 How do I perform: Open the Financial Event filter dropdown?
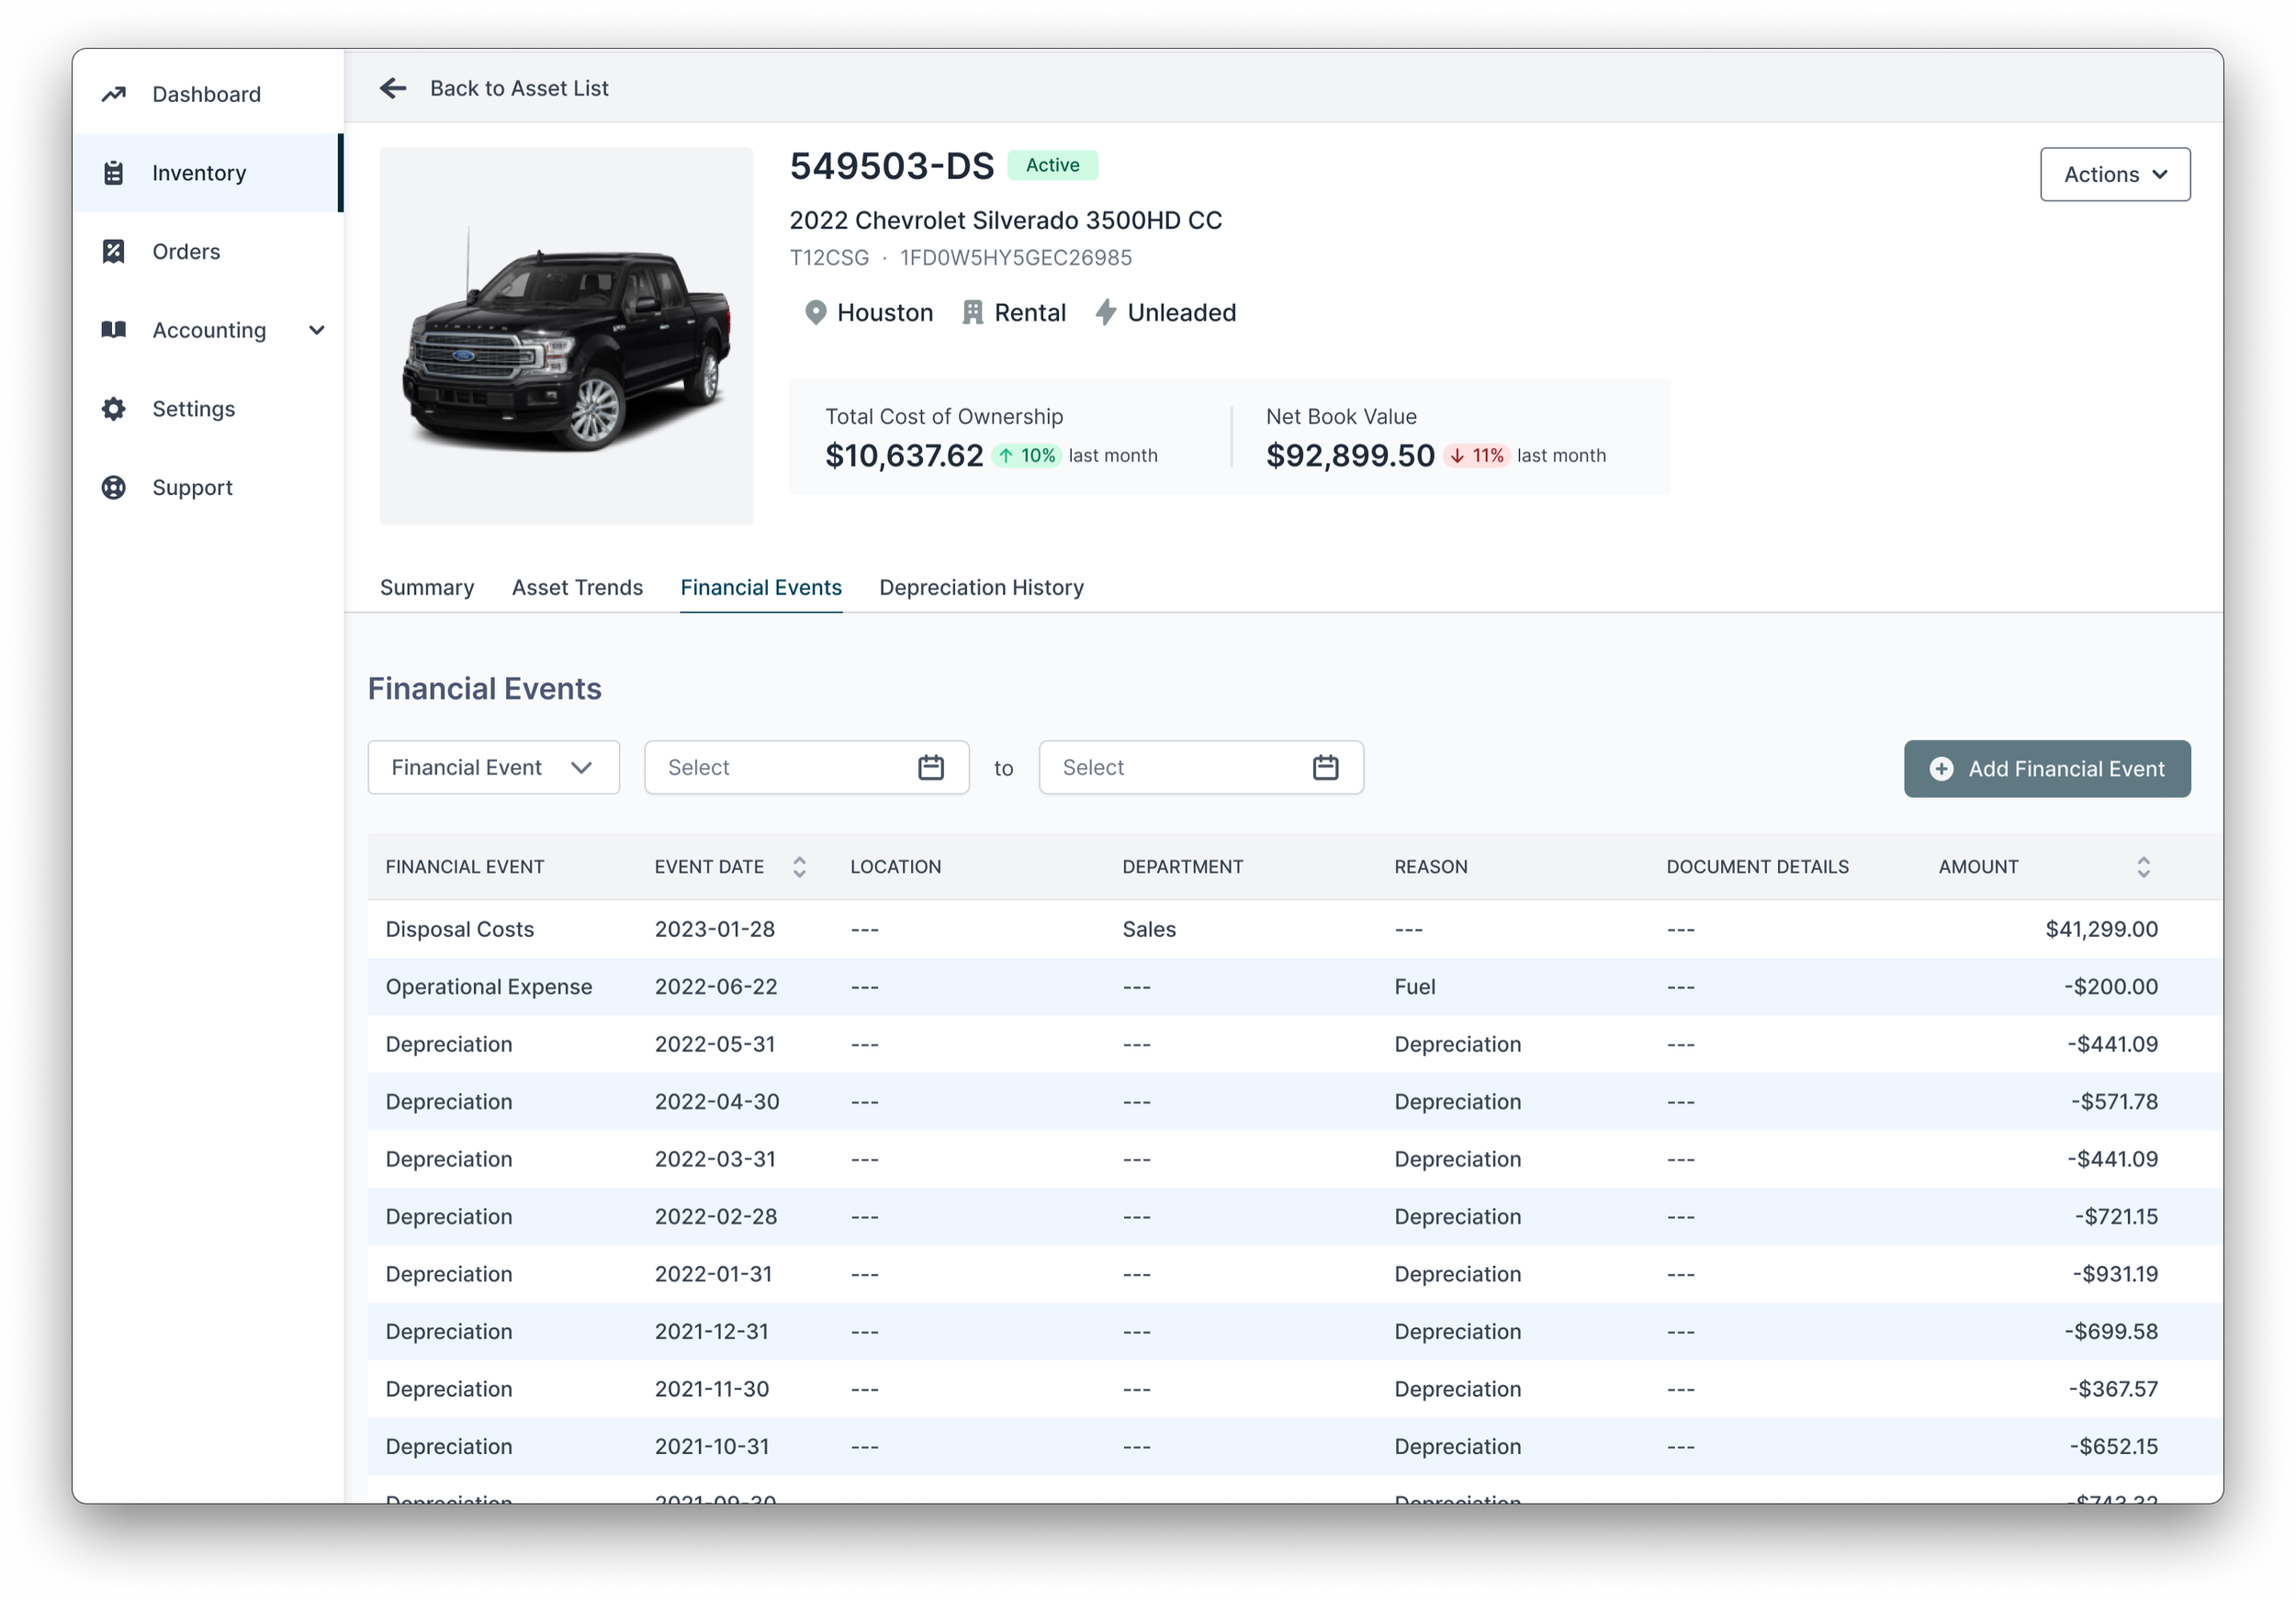(x=493, y=767)
